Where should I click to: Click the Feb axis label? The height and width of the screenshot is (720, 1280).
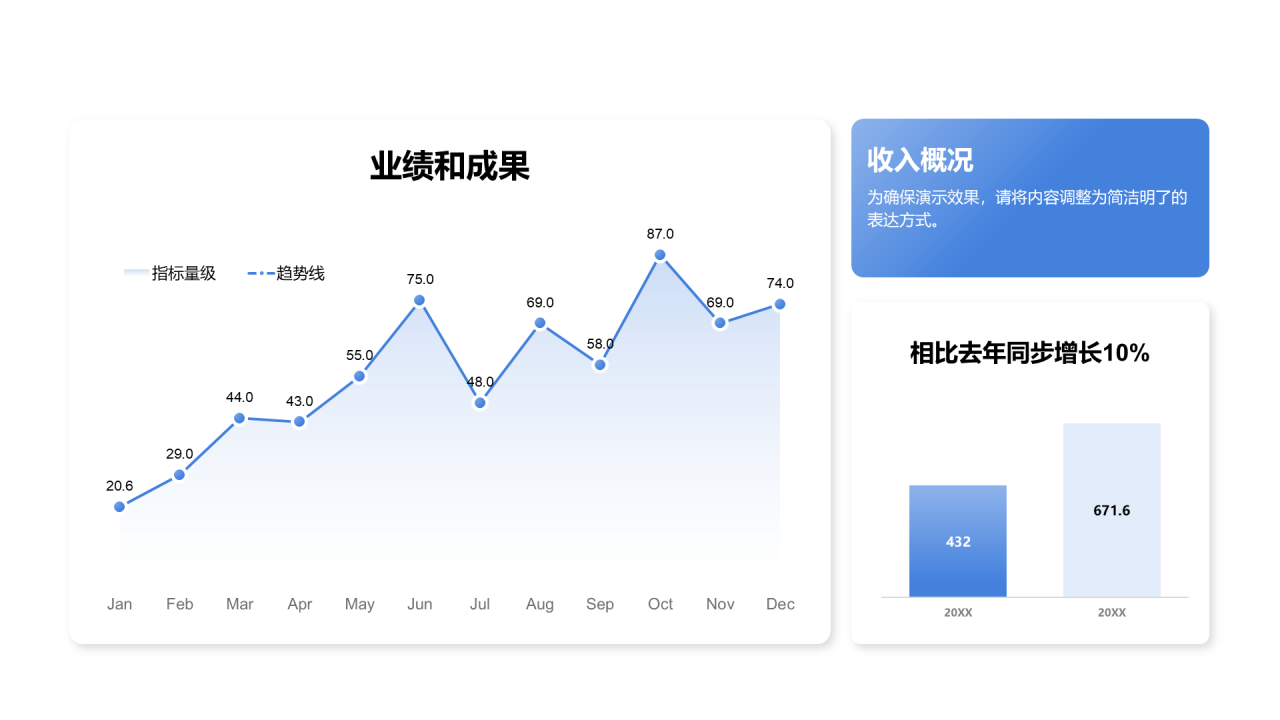point(180,604)
